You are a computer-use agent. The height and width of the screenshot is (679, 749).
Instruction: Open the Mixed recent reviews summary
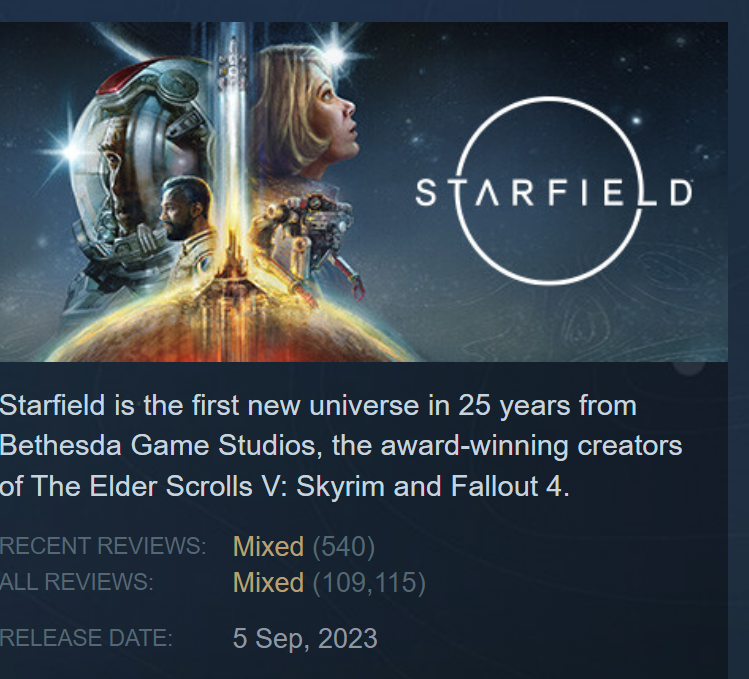click(268, 546)
